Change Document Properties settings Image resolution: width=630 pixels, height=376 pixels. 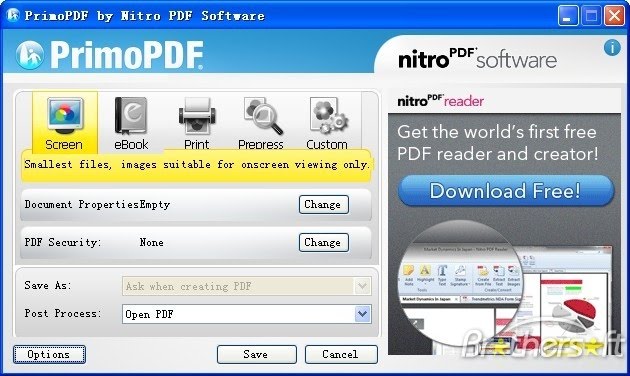coord(323,204)
